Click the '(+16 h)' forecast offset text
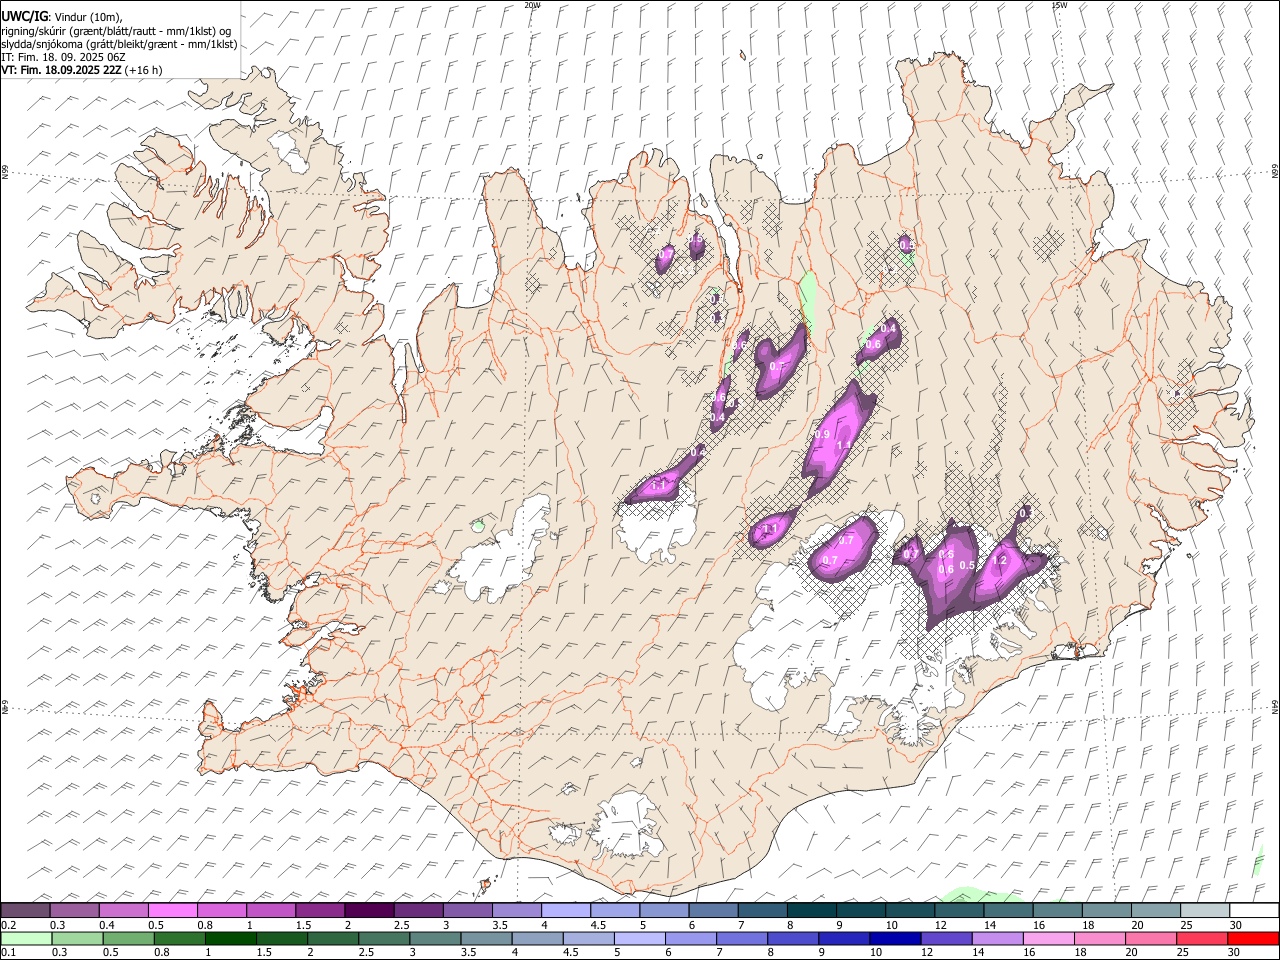 [x=141, y=70]
